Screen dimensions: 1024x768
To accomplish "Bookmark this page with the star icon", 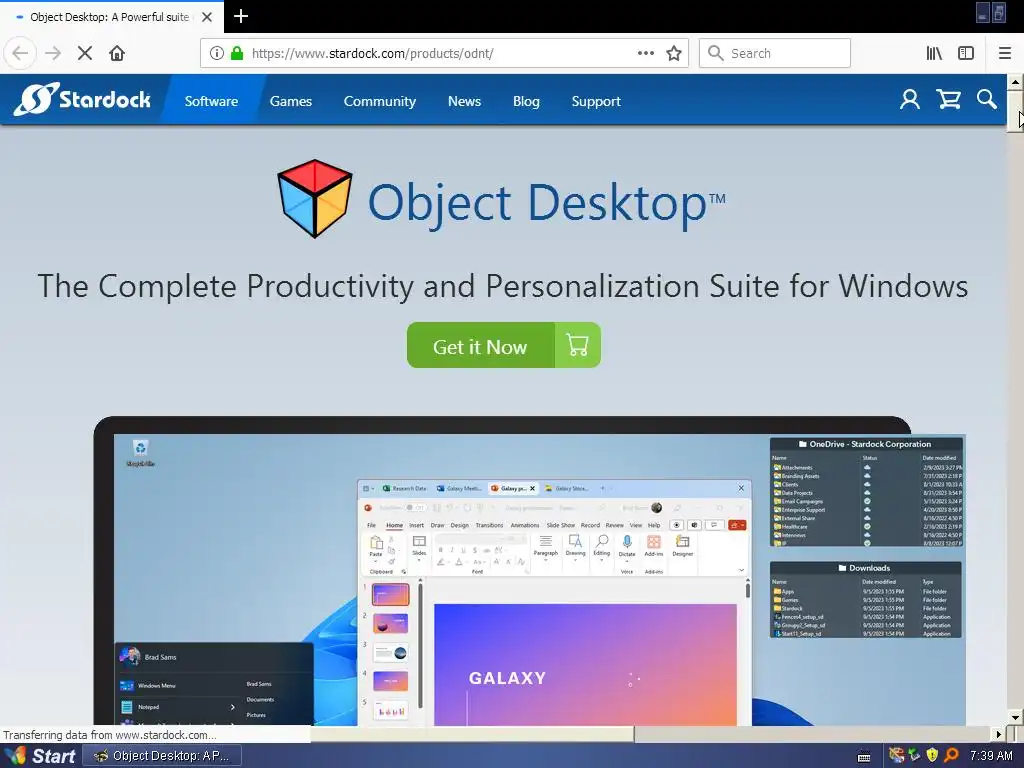I will pos(674,53).
